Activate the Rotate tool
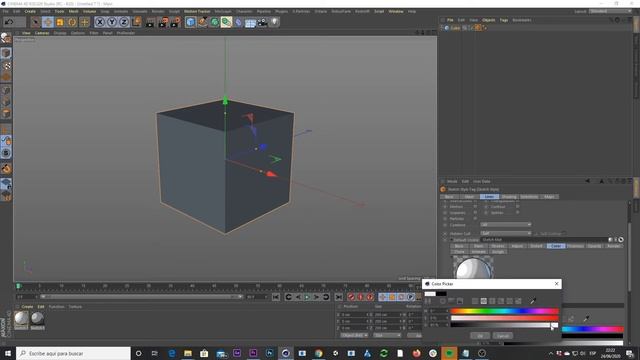Screen dimensions: 640x360 click(x=72, y=22)
